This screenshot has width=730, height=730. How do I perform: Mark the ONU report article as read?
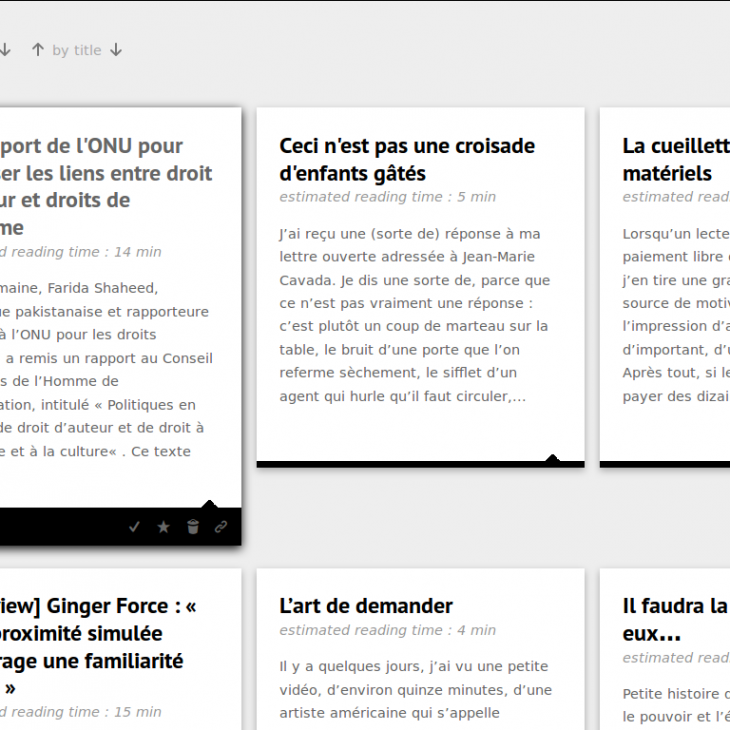click(x=134, y=527)
